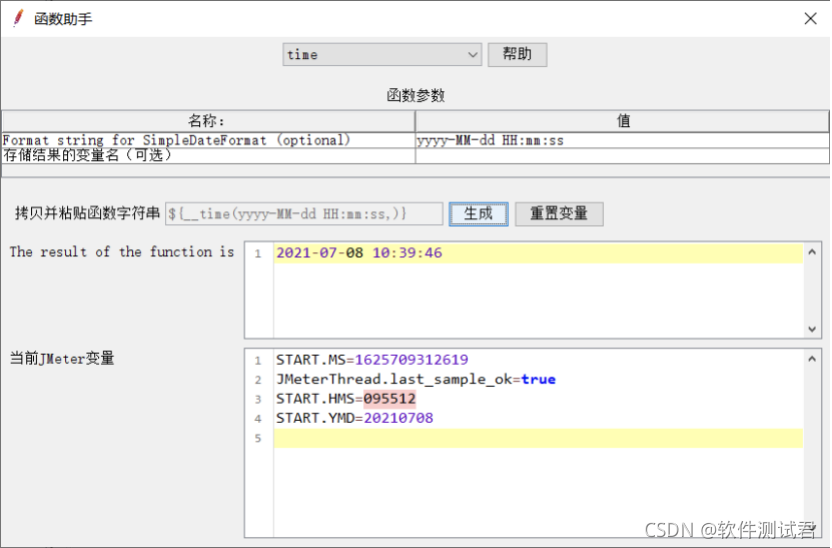Close the 函数助手 dialog window

(810, 19)
